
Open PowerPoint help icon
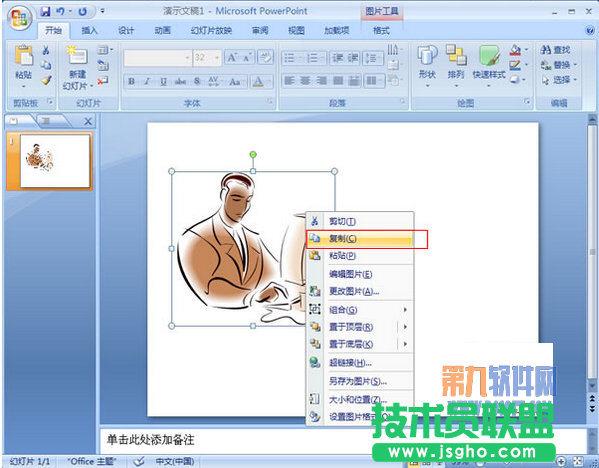[x=590, y=30]
